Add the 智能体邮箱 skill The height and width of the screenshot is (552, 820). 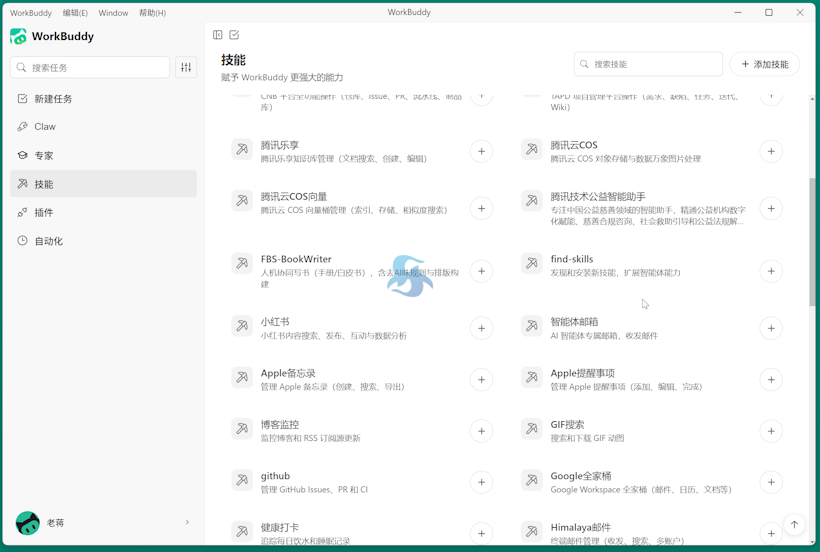771,328
